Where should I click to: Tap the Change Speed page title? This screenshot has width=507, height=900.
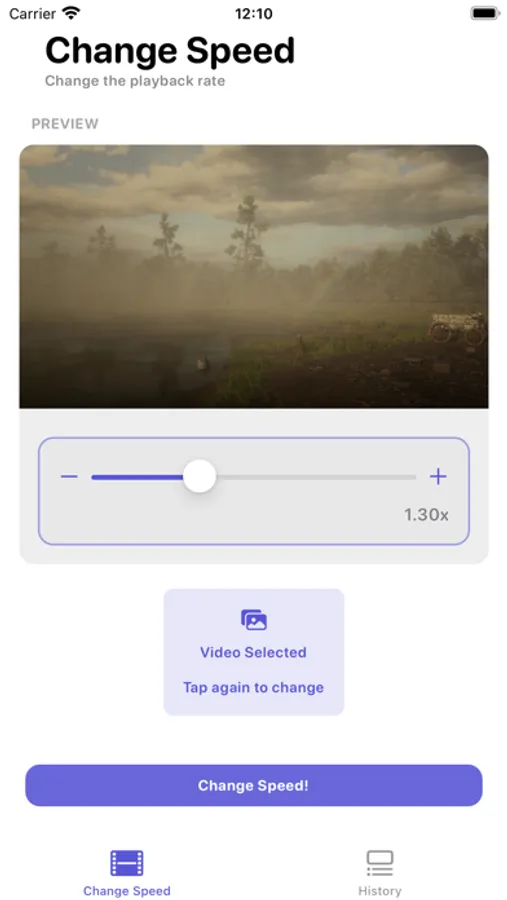[170, 51]
